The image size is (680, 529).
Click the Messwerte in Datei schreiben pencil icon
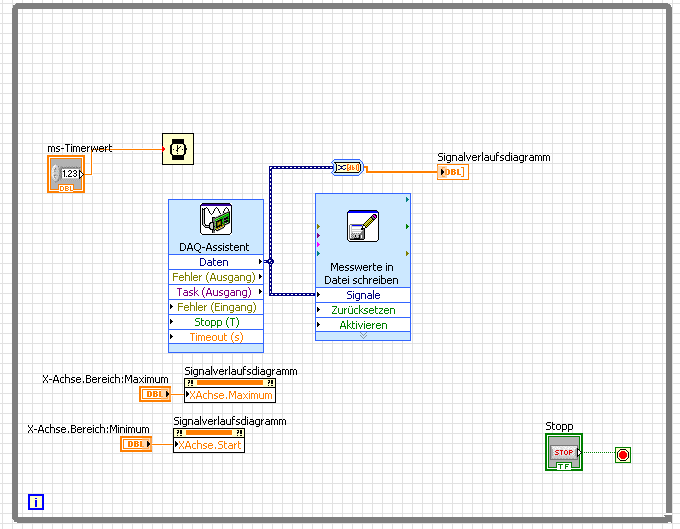(x=363, y=226)
